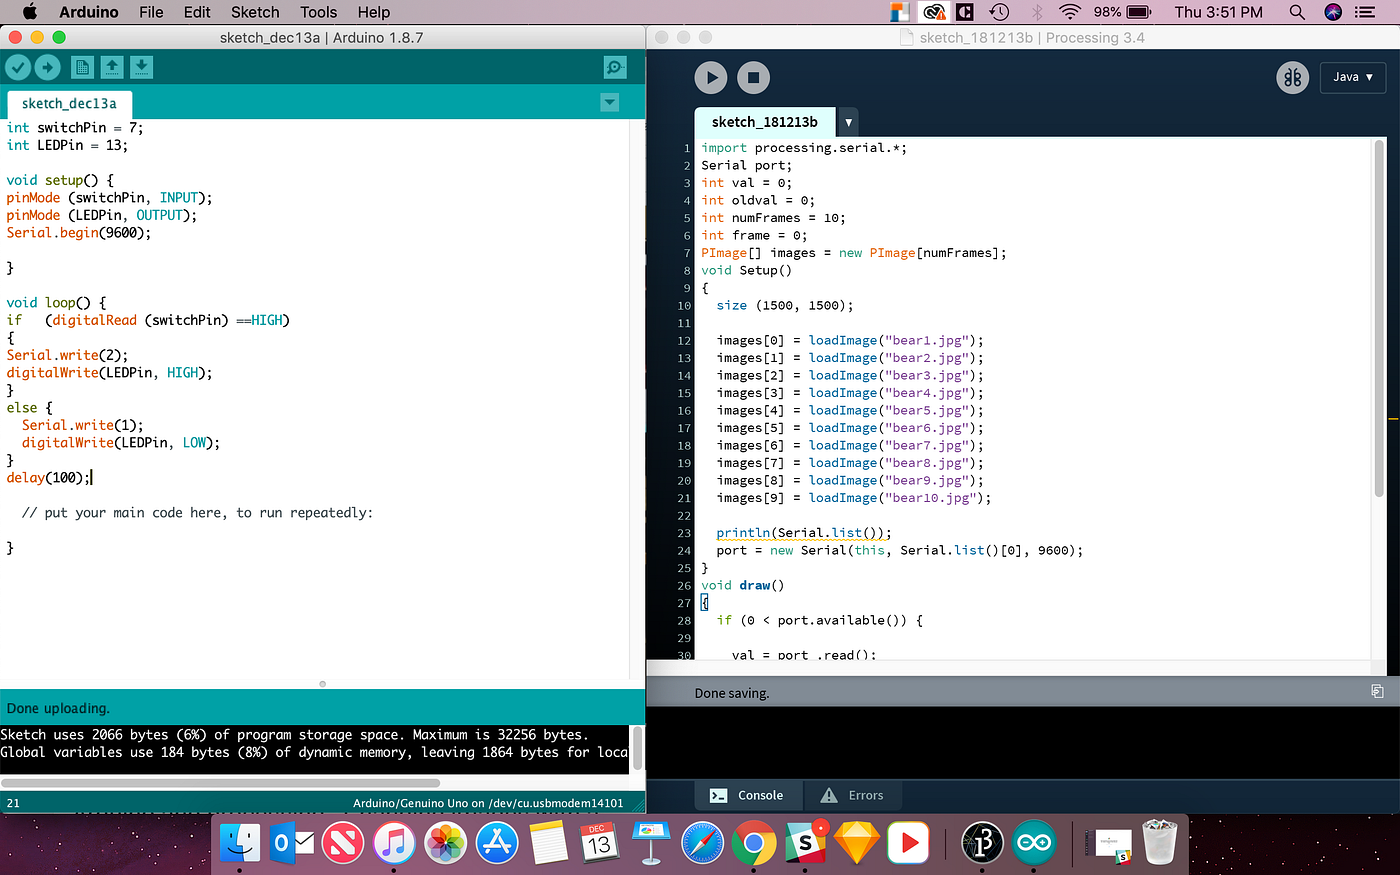The height and width of the screenshot is (875, 1400).
Task: Verify the Arduino sketch with checkmark icon
Action: [x=18, y=66]
